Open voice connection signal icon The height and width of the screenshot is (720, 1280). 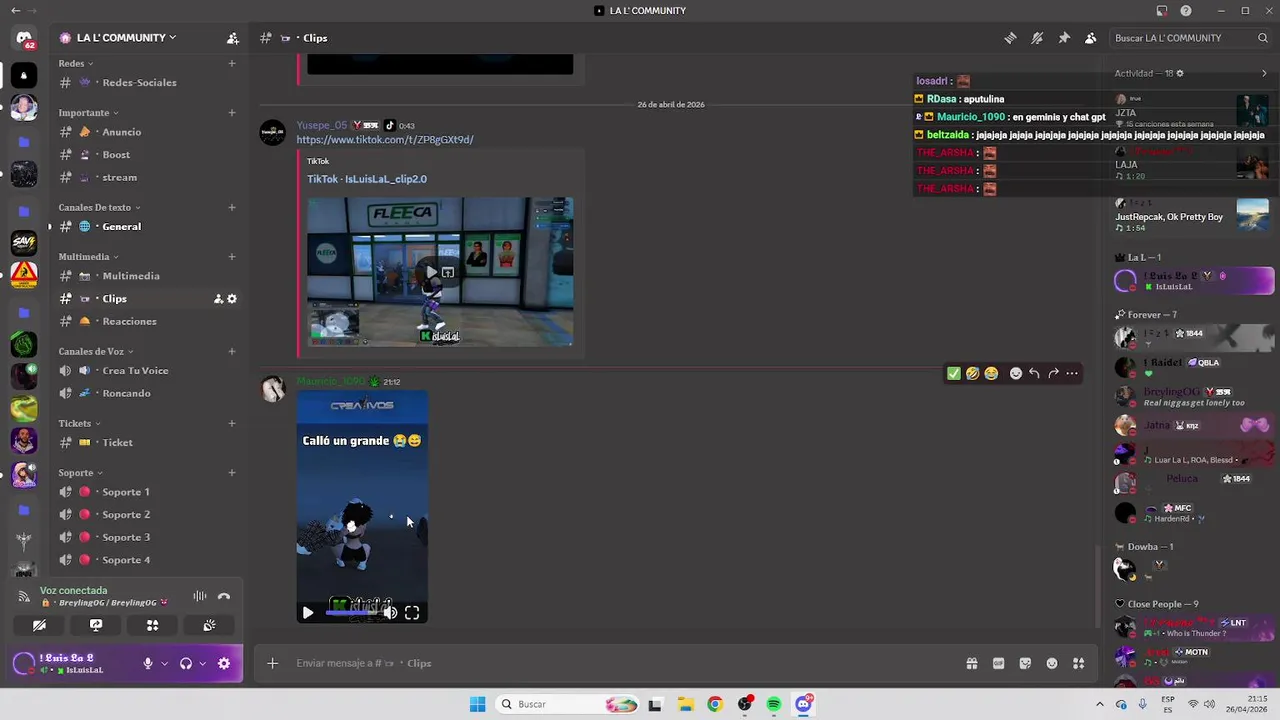[x=24, y=596]
